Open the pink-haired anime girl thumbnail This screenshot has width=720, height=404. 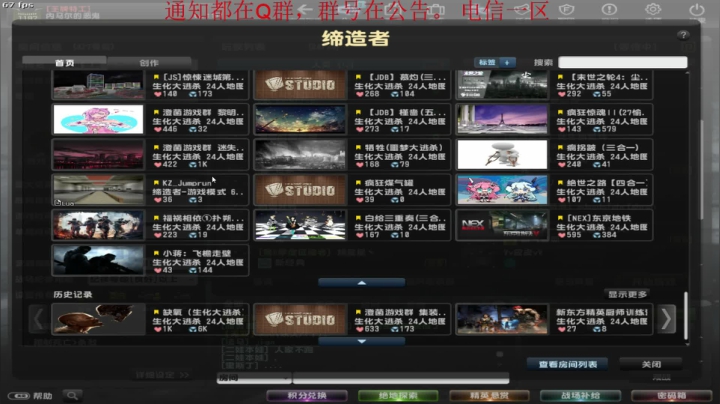point(98,119)
